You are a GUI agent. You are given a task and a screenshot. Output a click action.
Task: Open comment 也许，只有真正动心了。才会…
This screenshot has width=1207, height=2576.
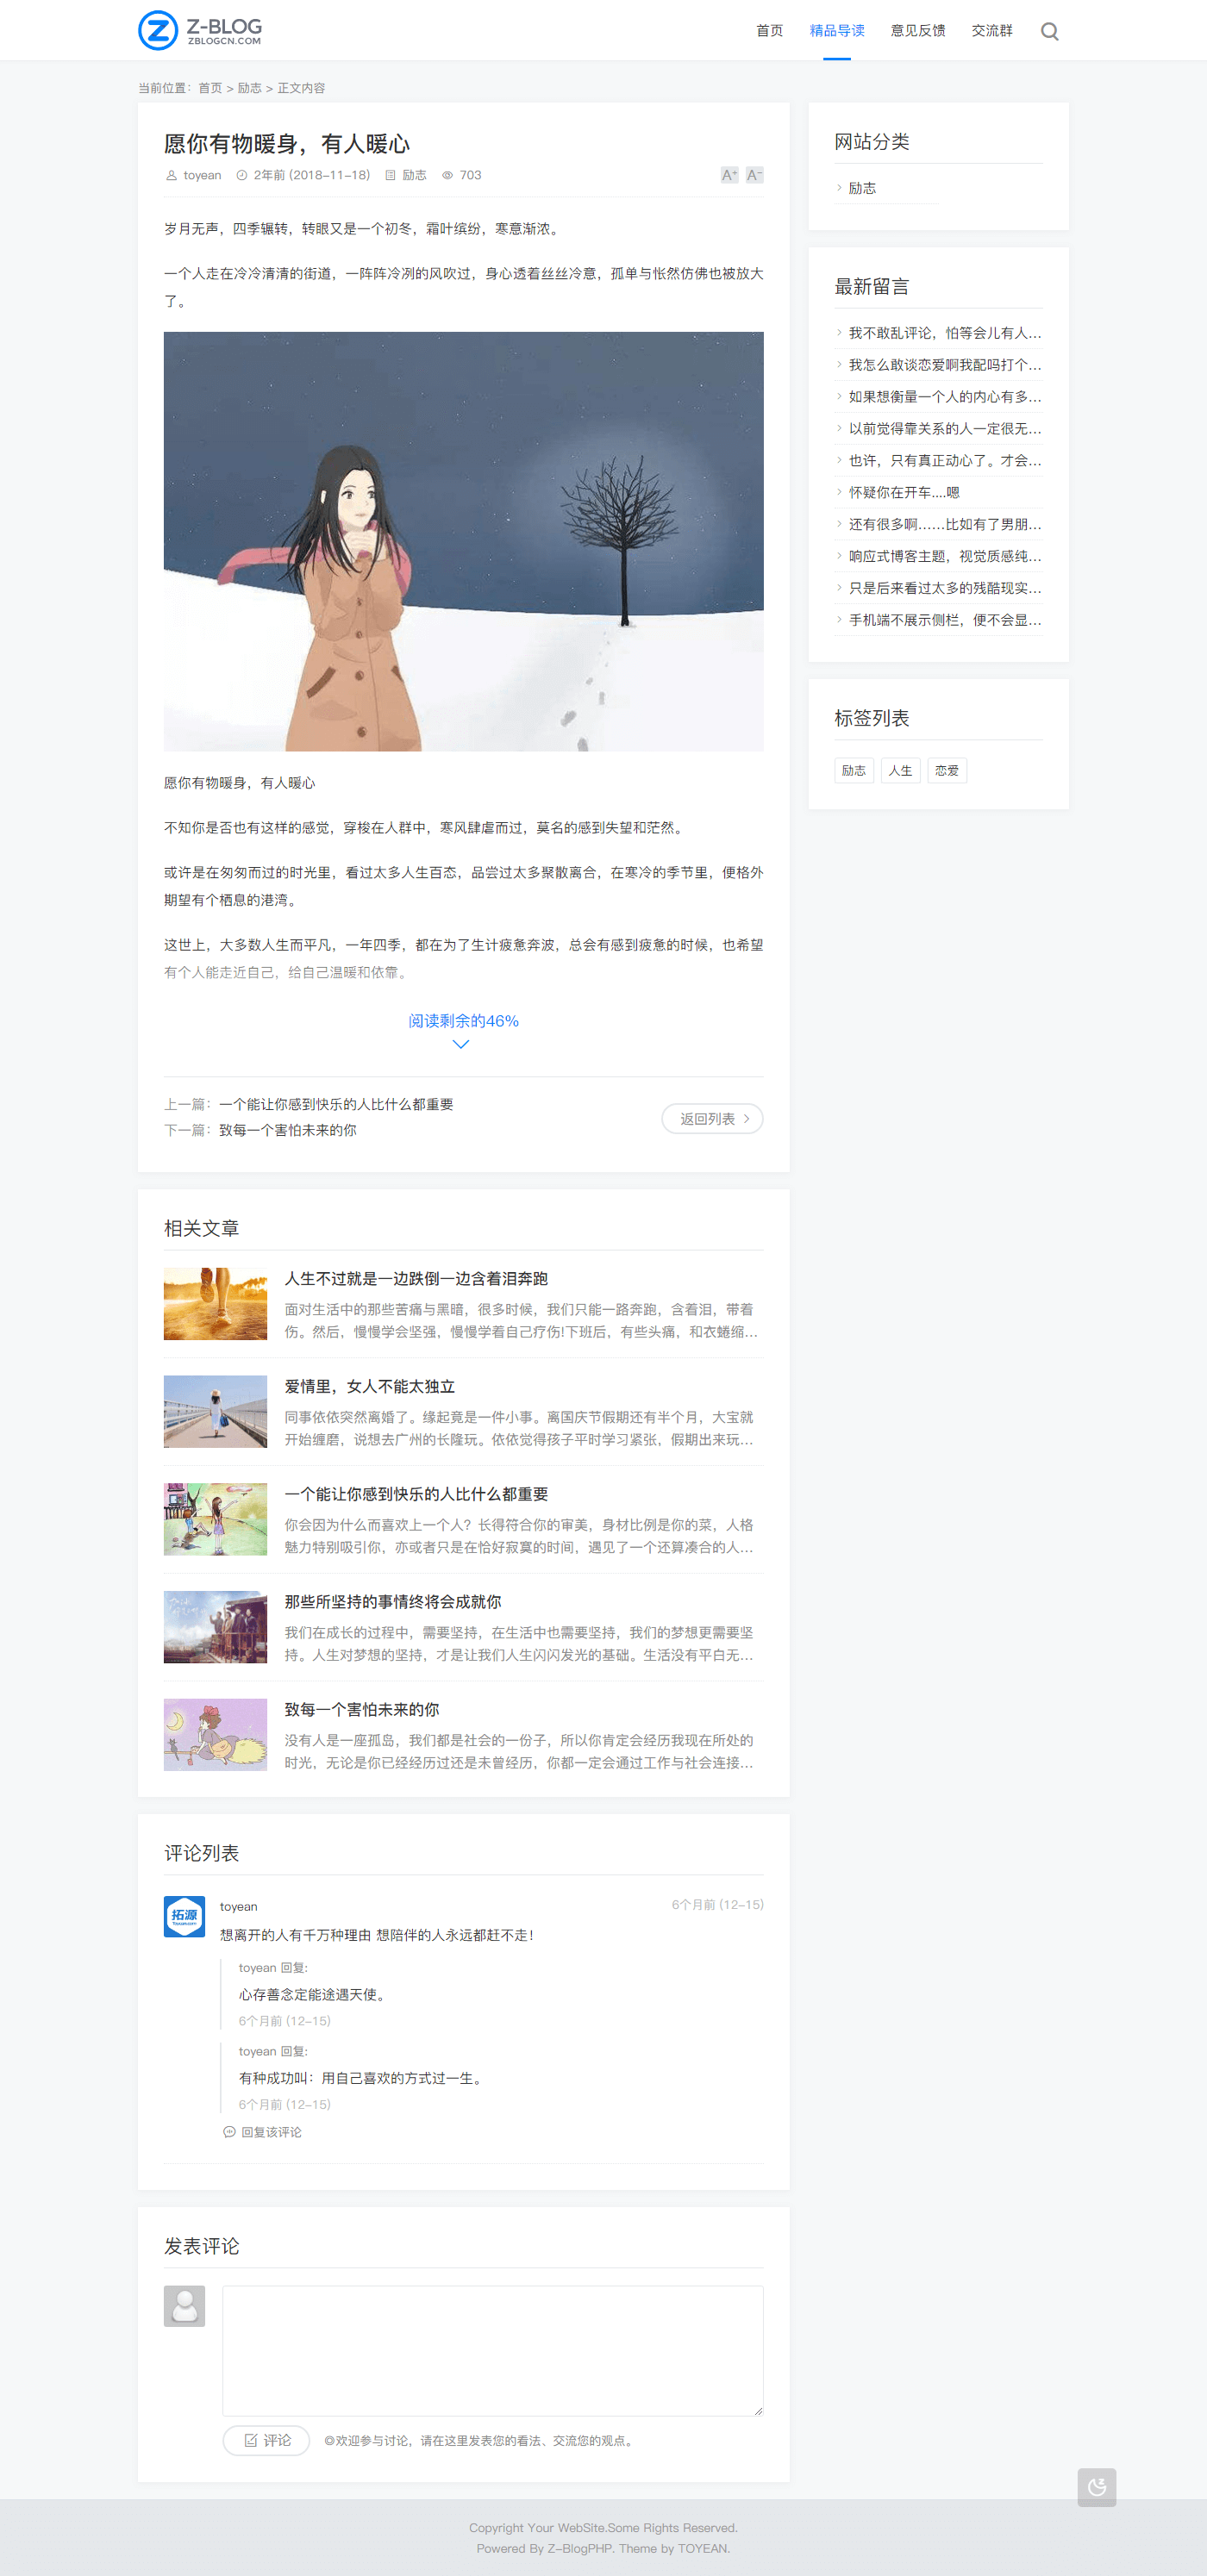coord(945,461)
